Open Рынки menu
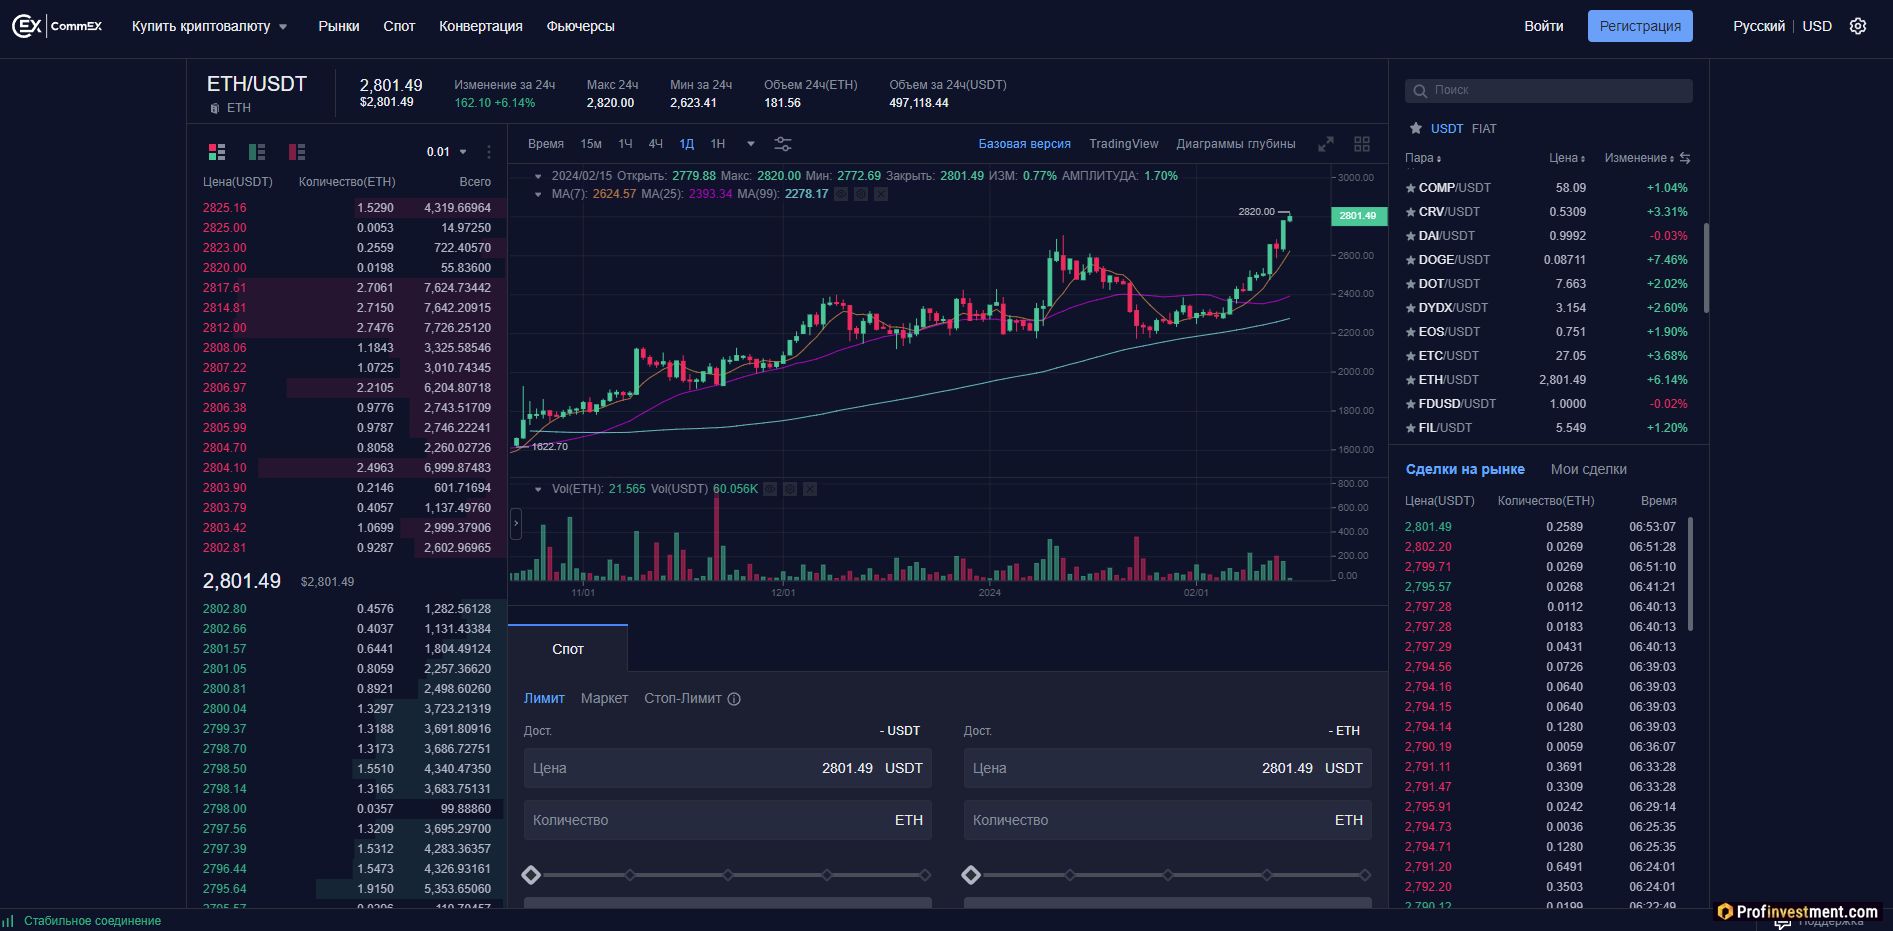The height and width of the screenshot is (931, 1893). (x=339, y=26)
